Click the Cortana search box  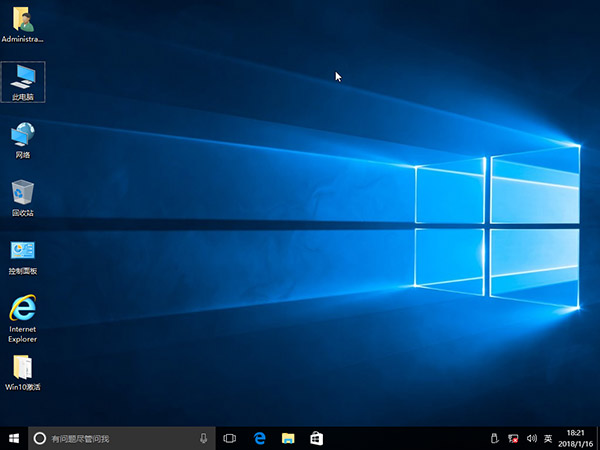coord(120,438)
